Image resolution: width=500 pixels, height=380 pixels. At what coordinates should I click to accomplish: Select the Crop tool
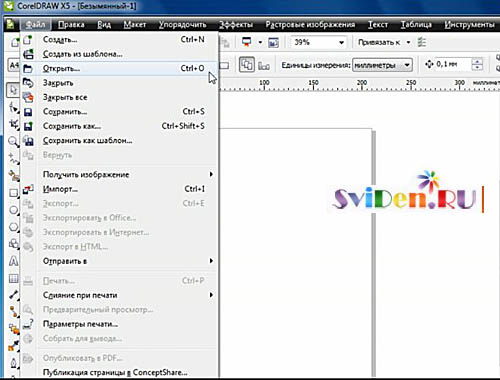pos(13,124)
